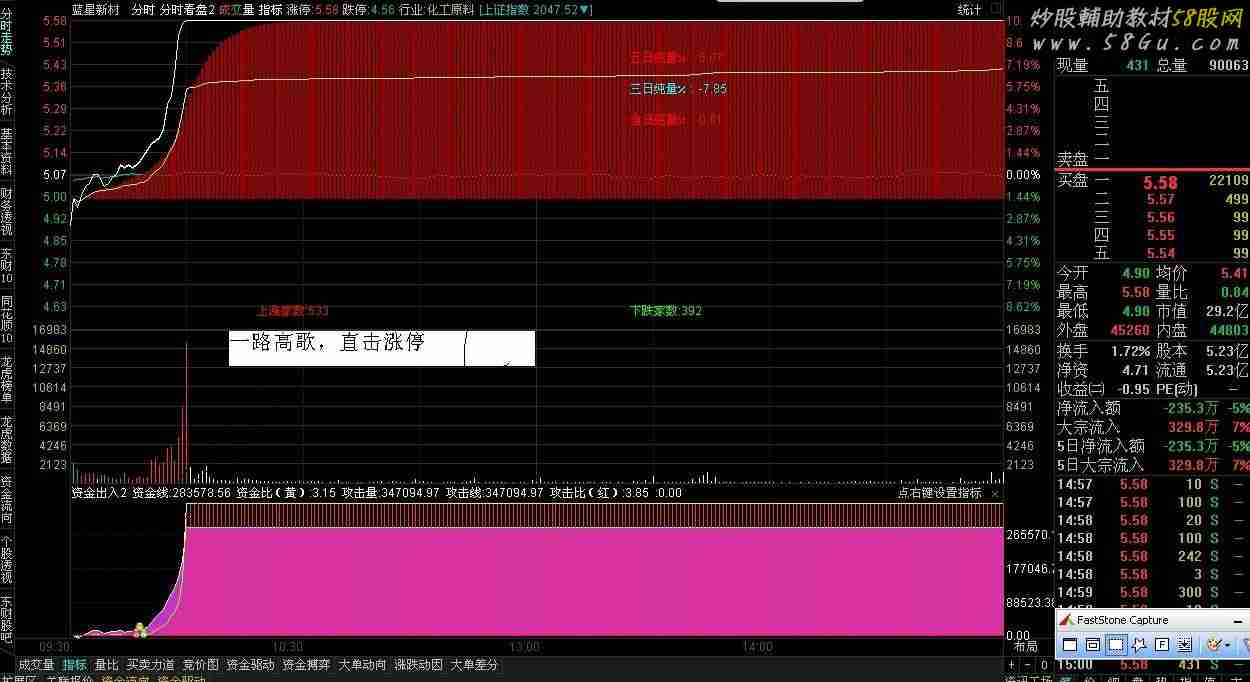Click 行业:化工原料 industry label

pyautogui.click(x=436, y=9)
